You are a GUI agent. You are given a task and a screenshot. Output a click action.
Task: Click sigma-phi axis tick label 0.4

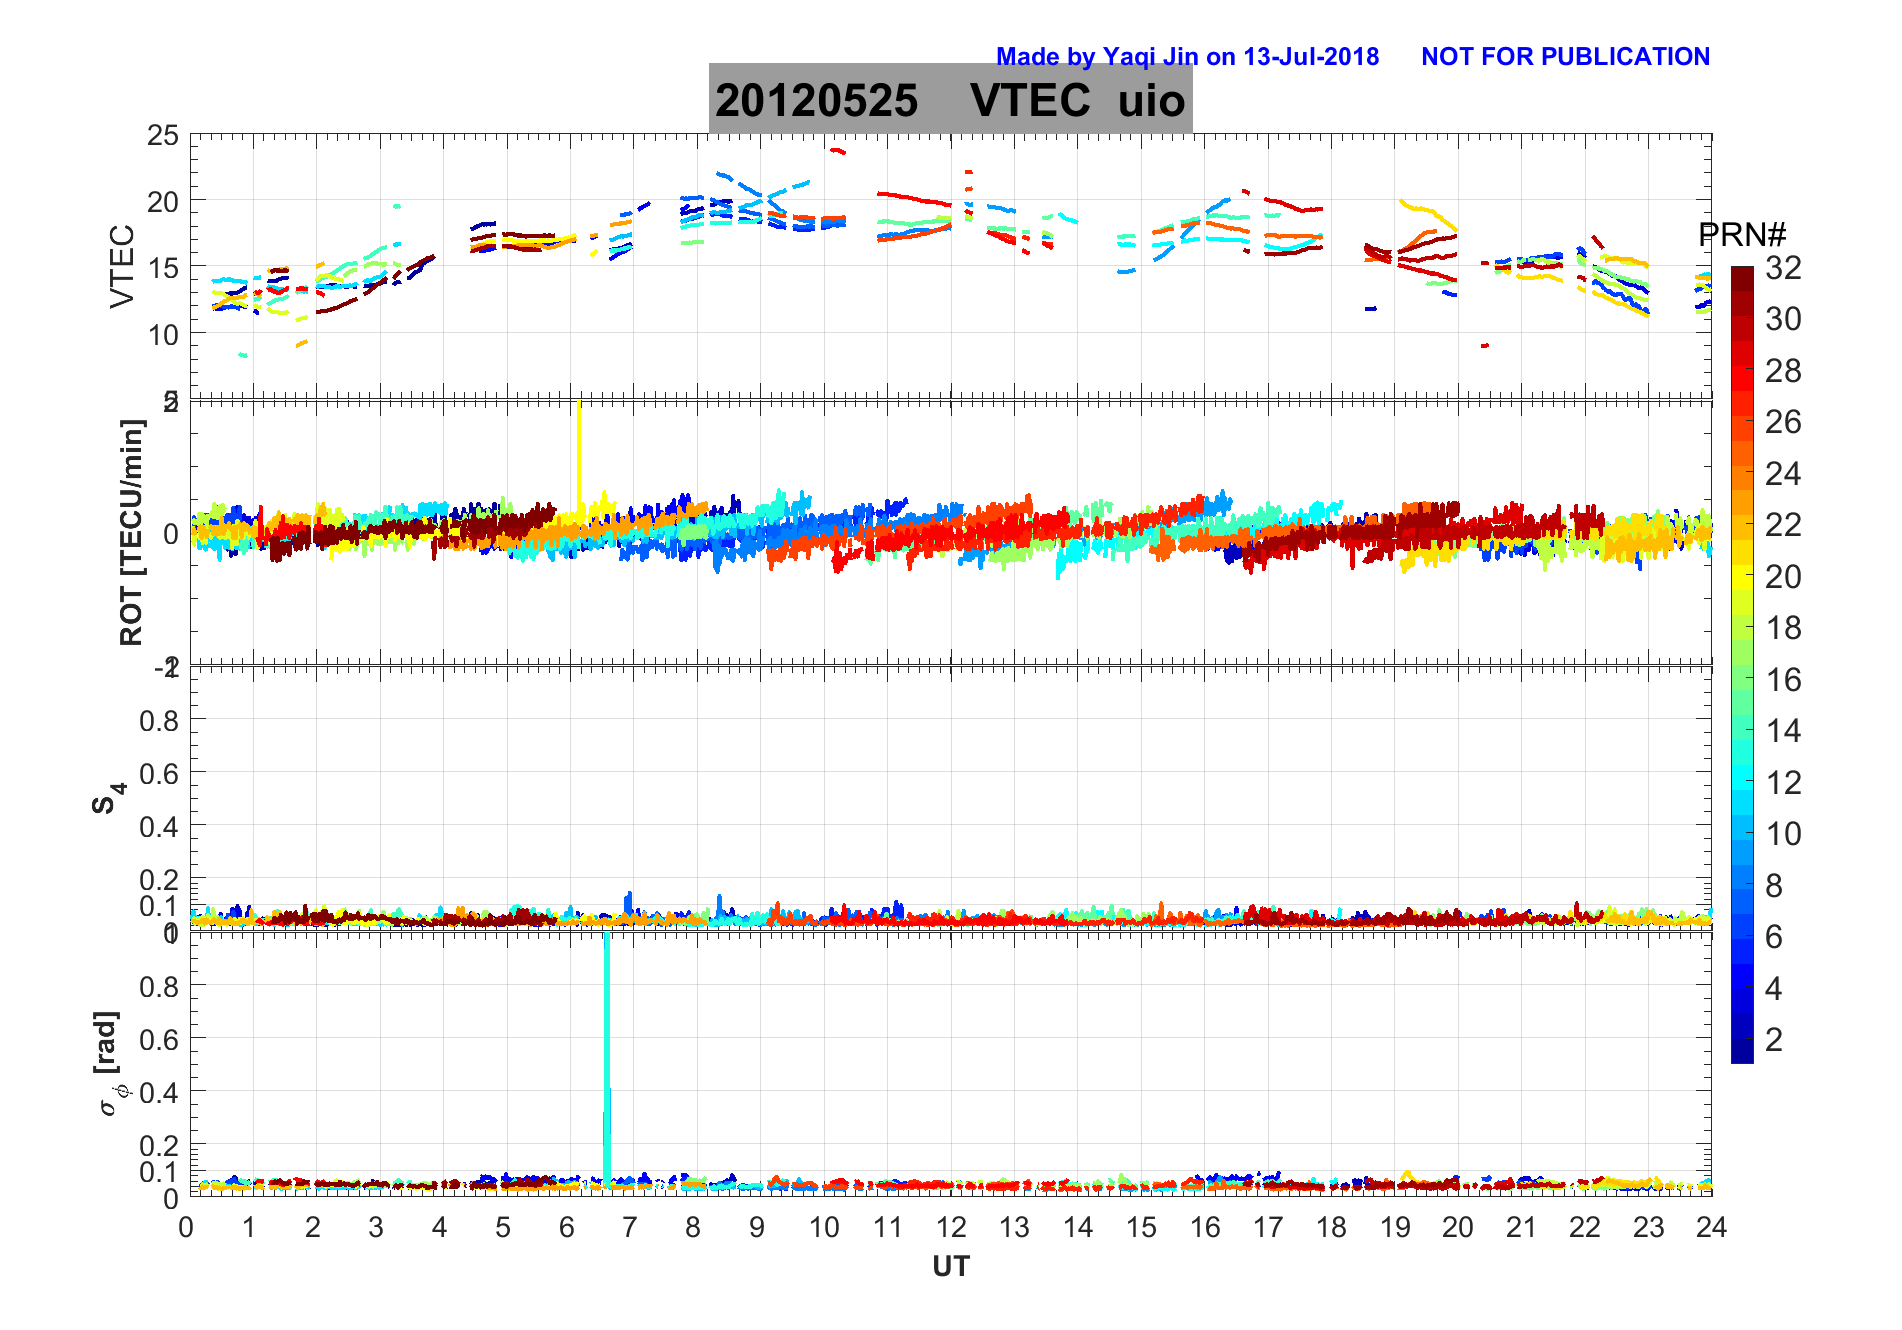click(x=159, y=1092)
